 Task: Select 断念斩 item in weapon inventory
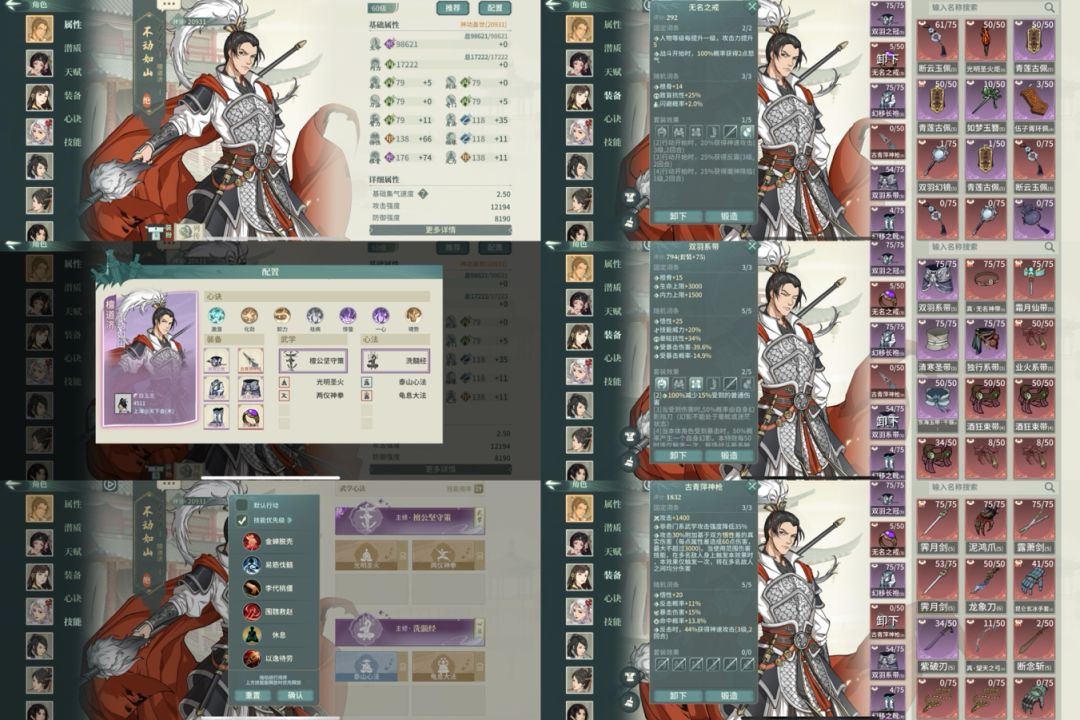[x=1034, y=646]
